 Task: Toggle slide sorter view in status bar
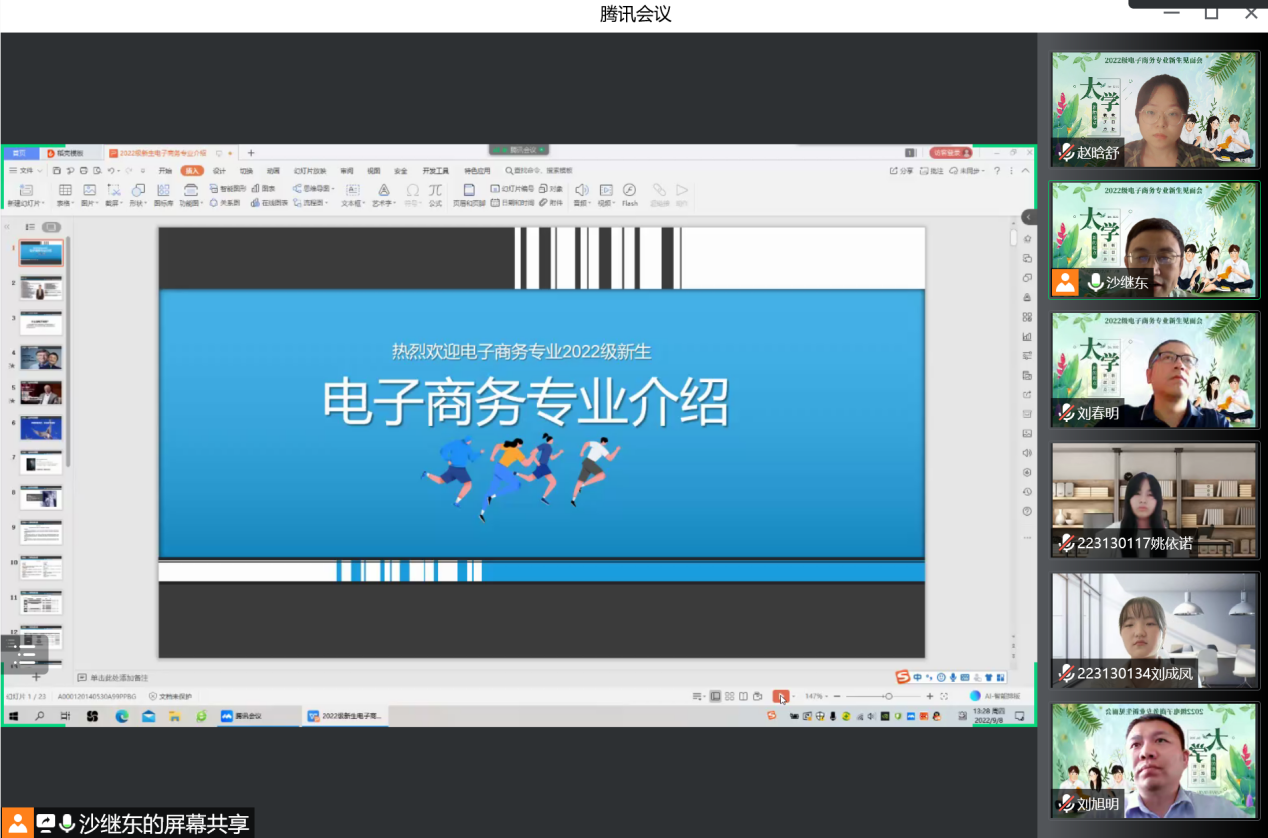(730, 696)
